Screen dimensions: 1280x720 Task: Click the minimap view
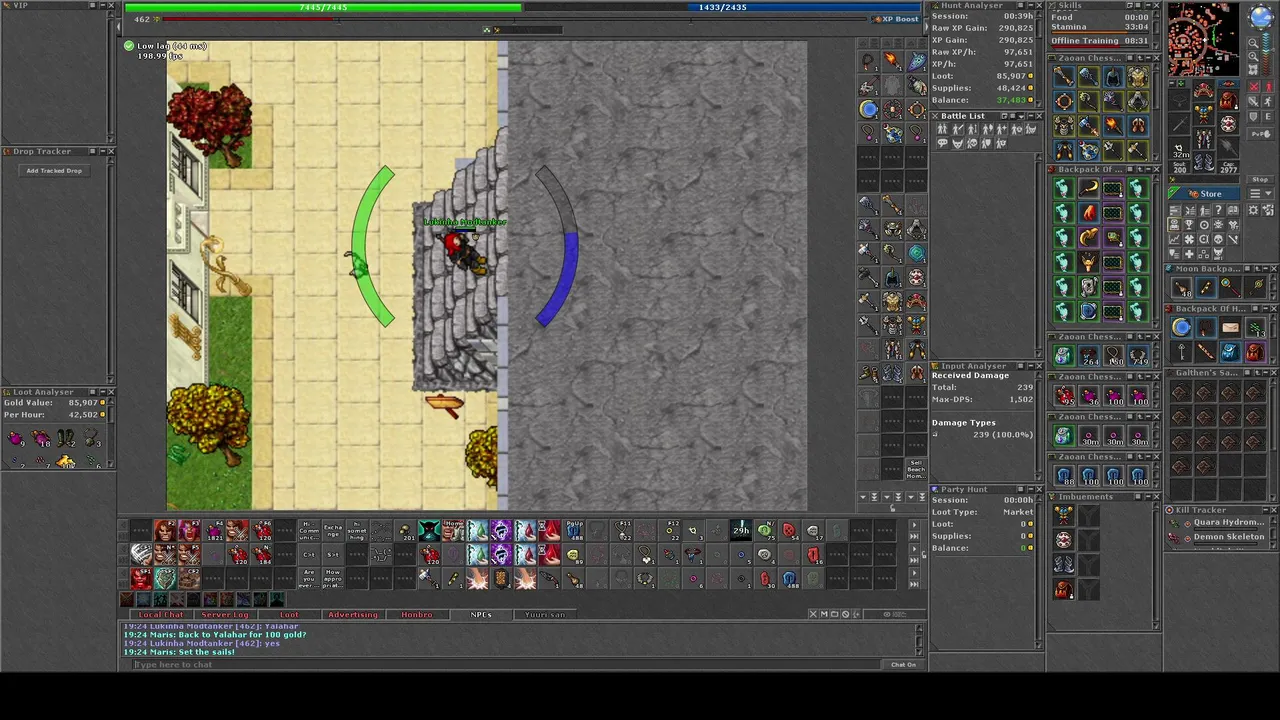(x=1203, y=40)
